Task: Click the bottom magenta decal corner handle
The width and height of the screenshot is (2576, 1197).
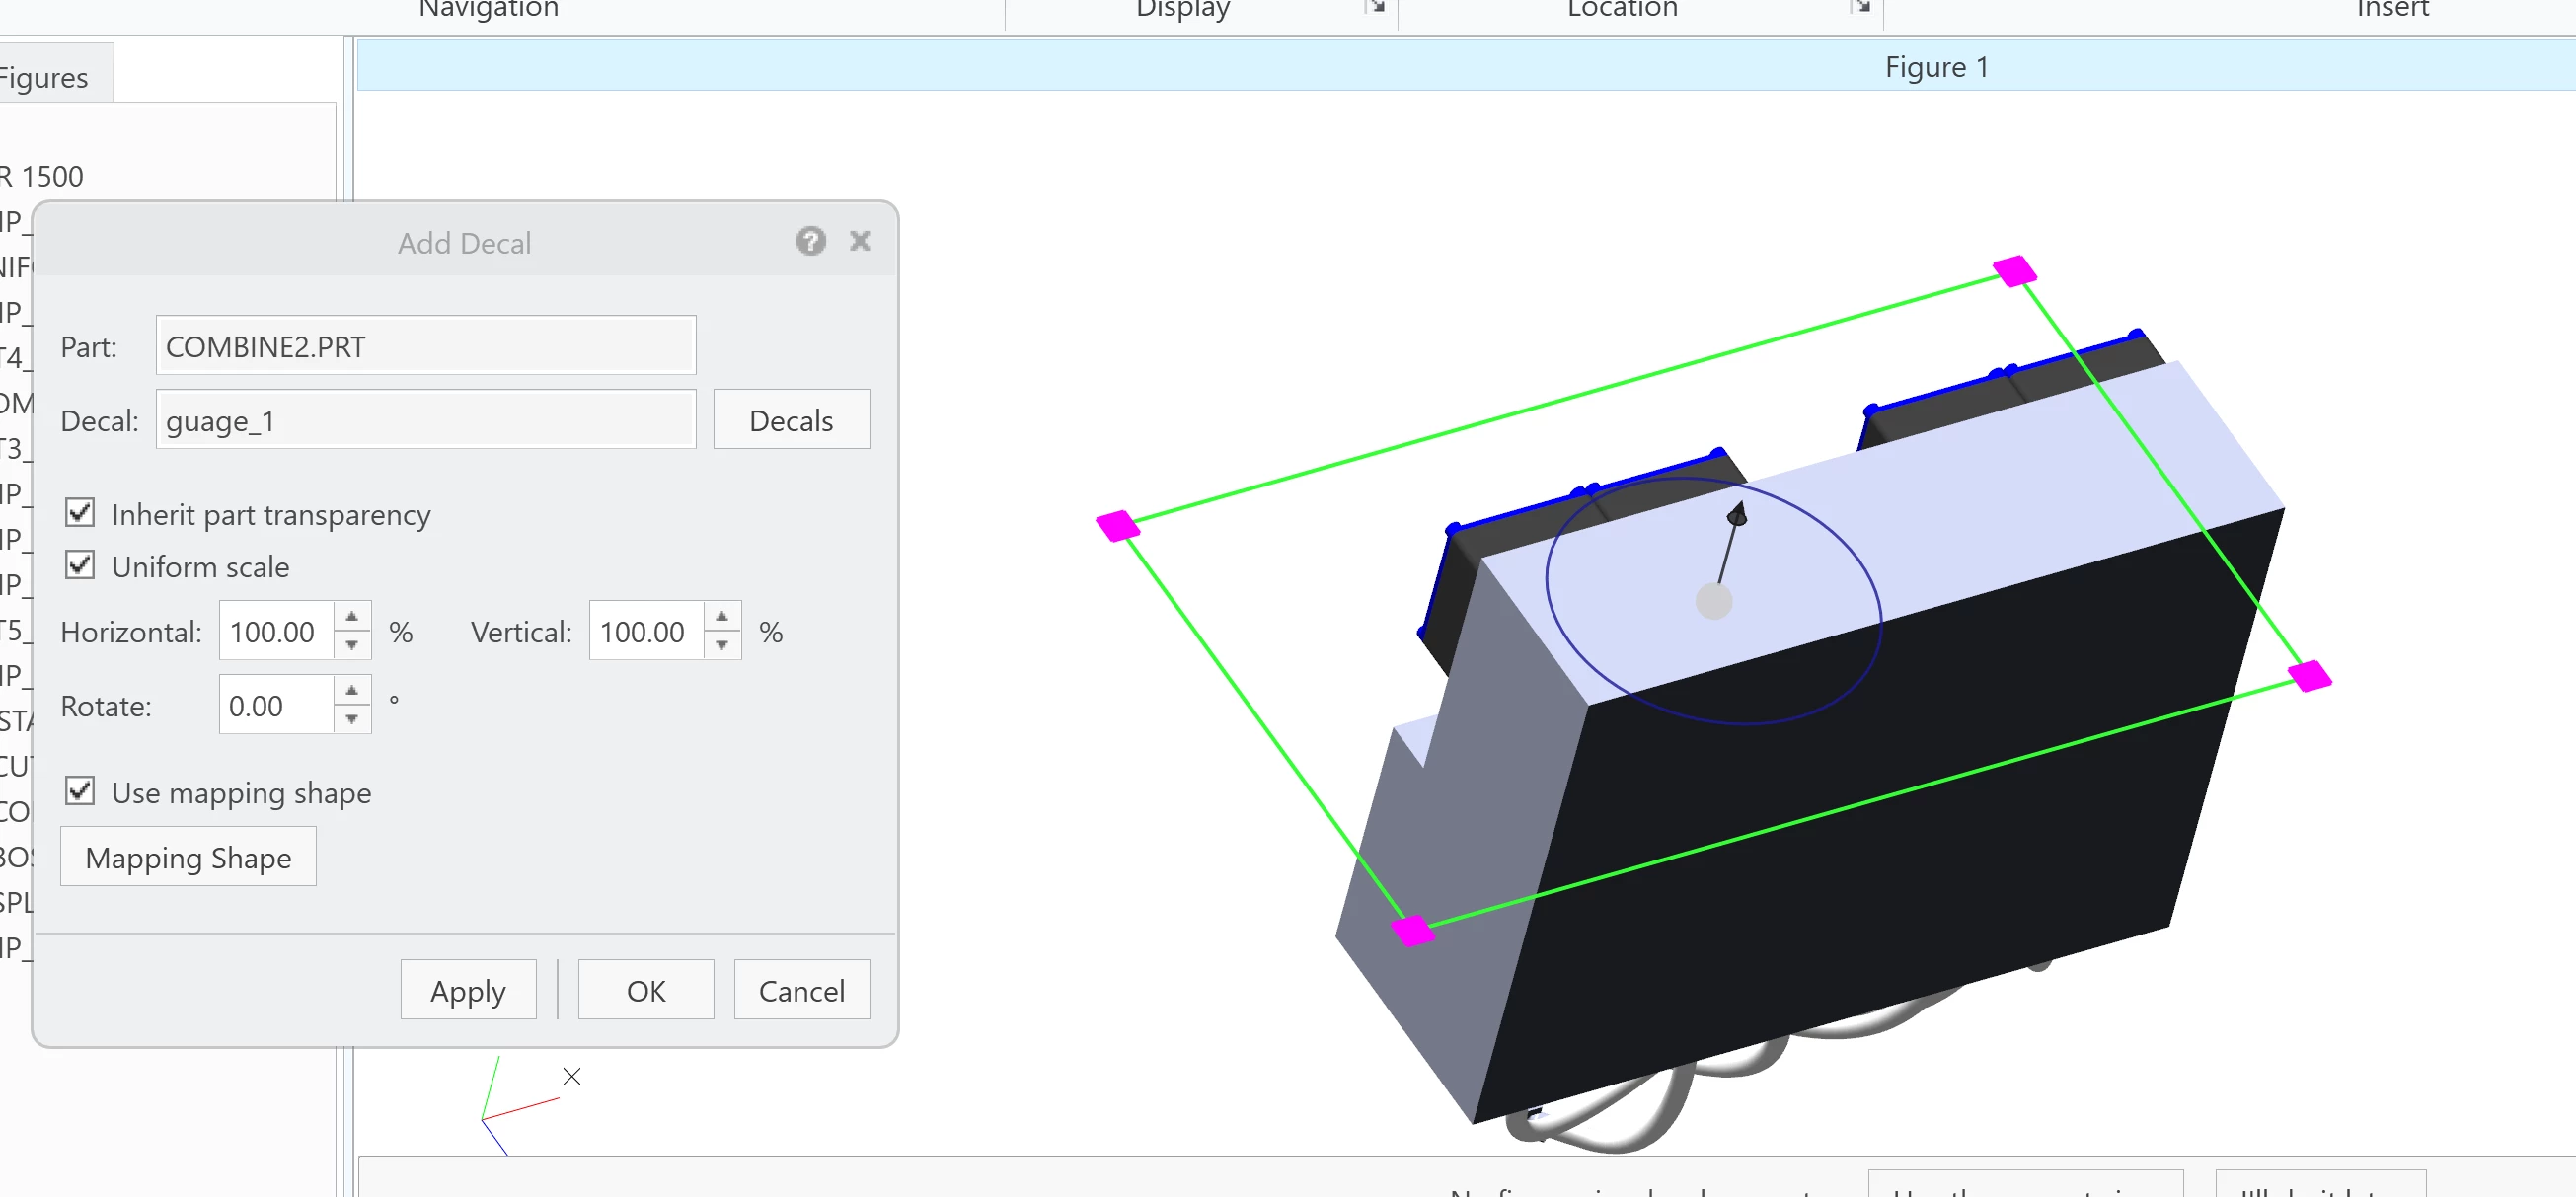Action: (x=1413, y=930)
